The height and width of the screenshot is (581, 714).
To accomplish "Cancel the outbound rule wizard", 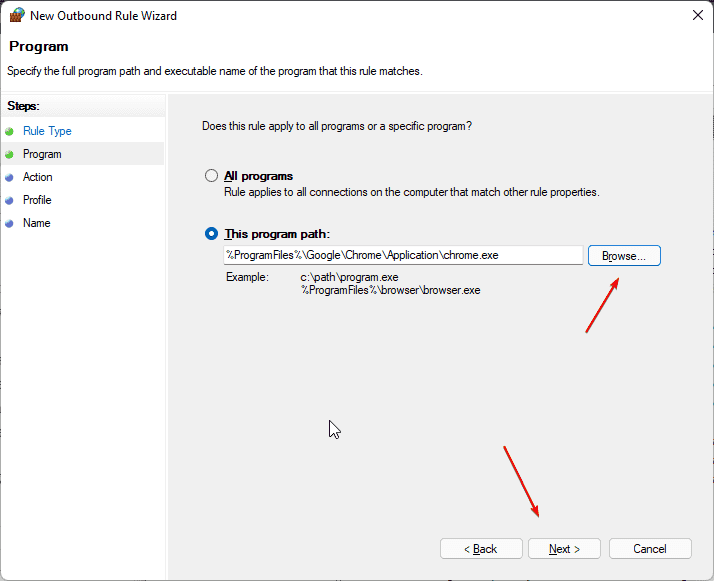I will pos(650,549).
